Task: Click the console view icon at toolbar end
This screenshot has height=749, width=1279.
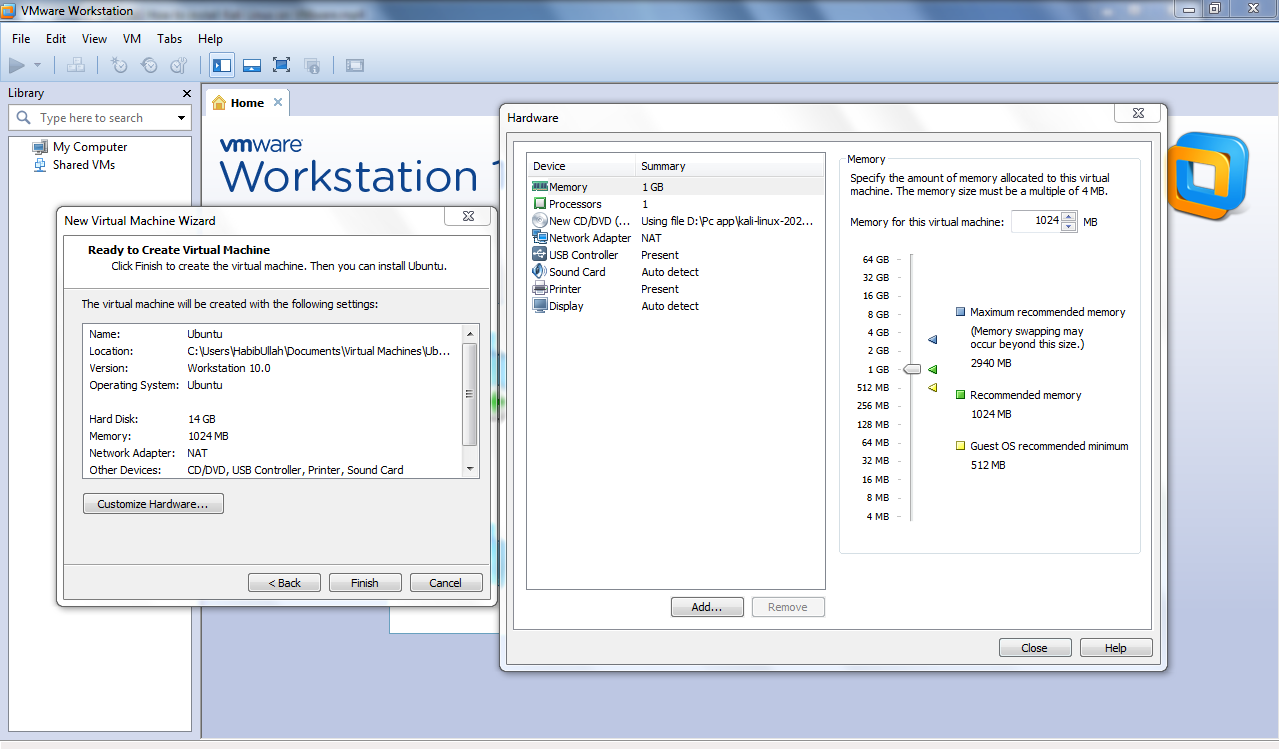Action: pyautogui.click(x=355, y=66)
